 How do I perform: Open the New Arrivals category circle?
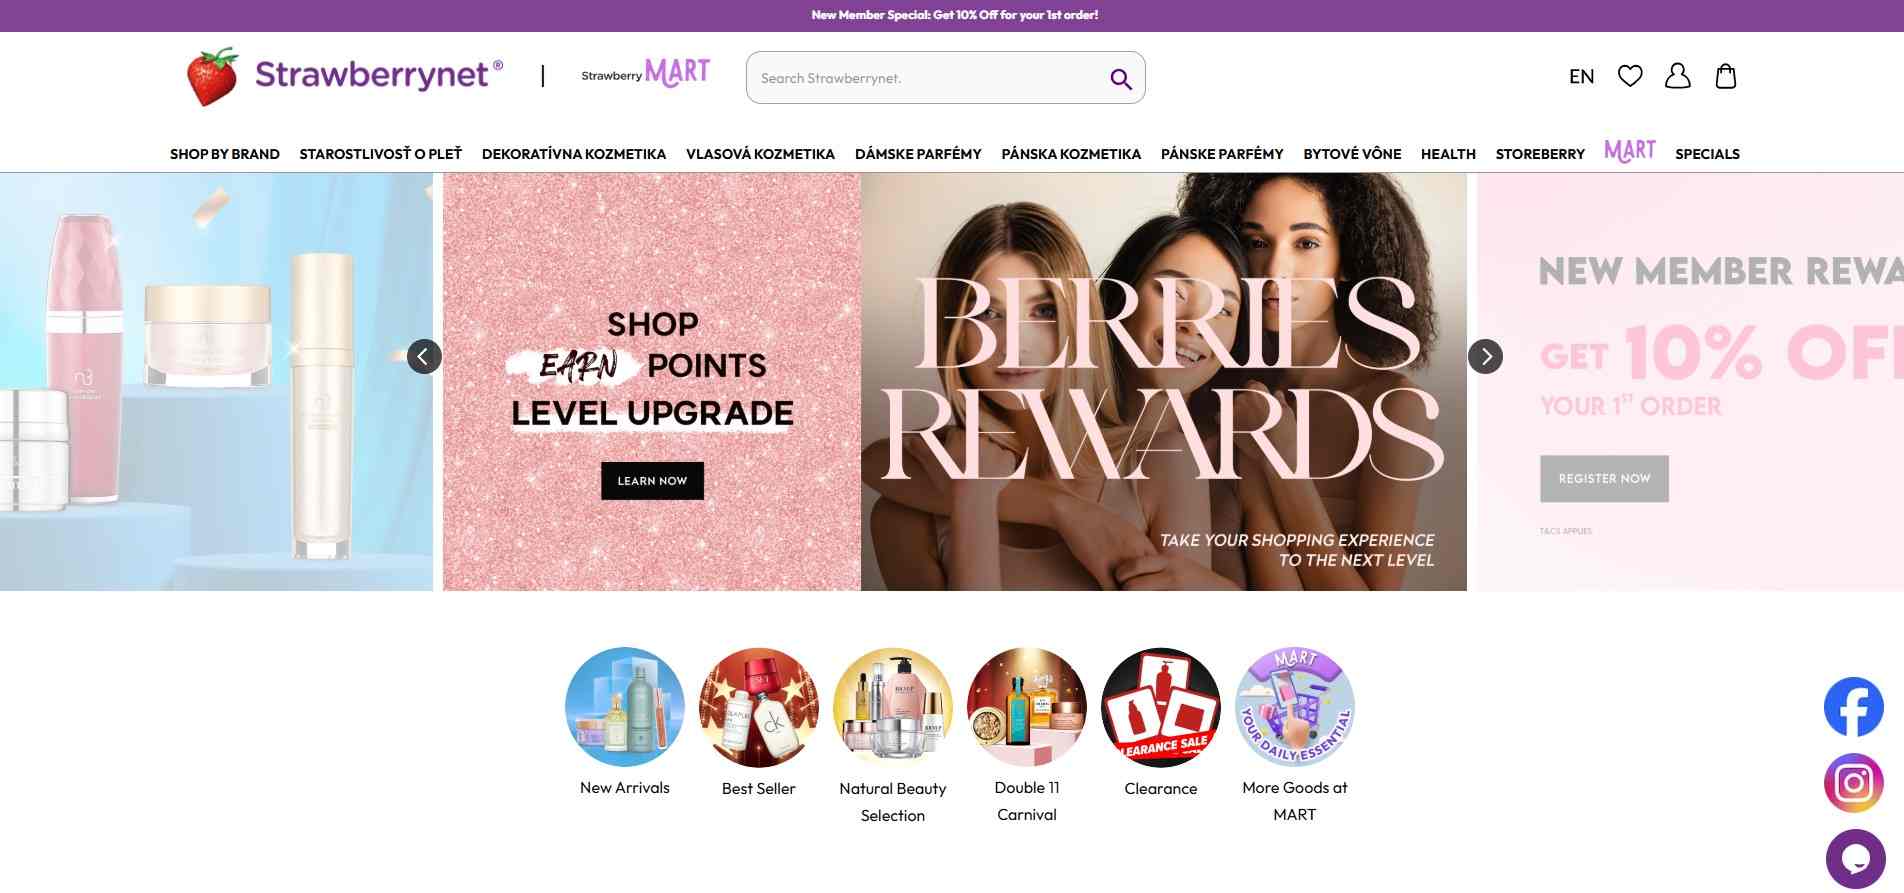625,707
